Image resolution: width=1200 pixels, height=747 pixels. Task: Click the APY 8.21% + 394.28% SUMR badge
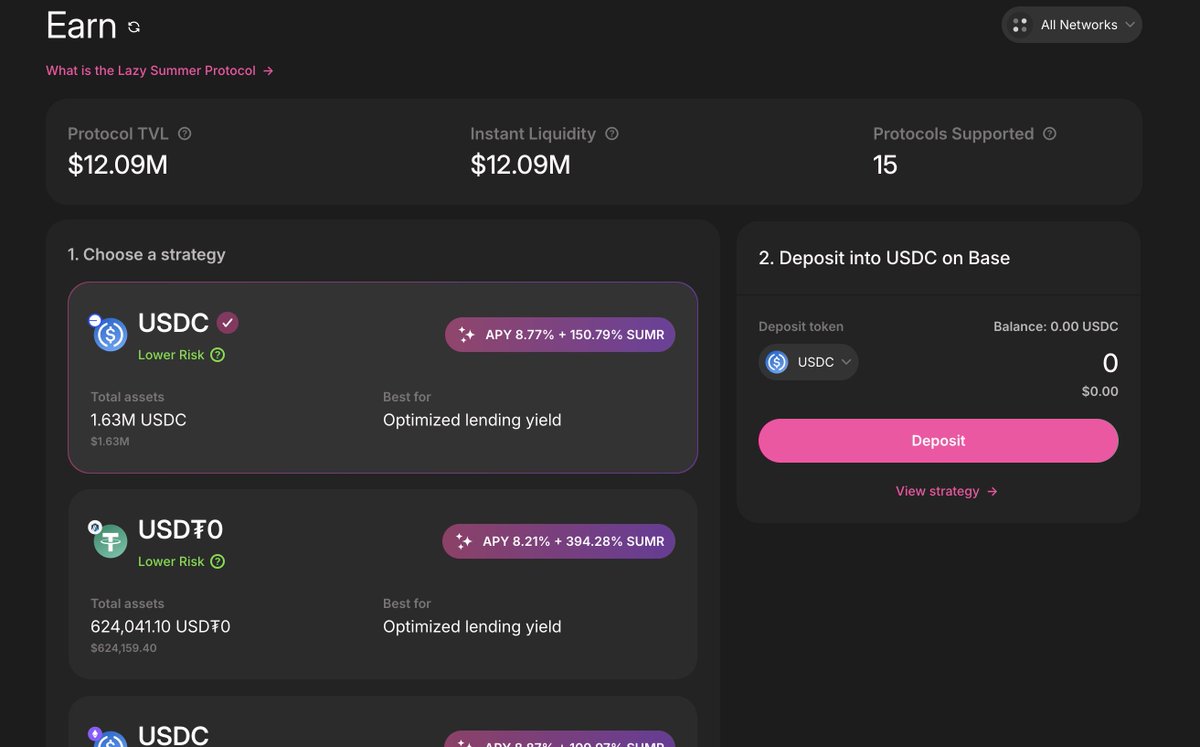559,542
